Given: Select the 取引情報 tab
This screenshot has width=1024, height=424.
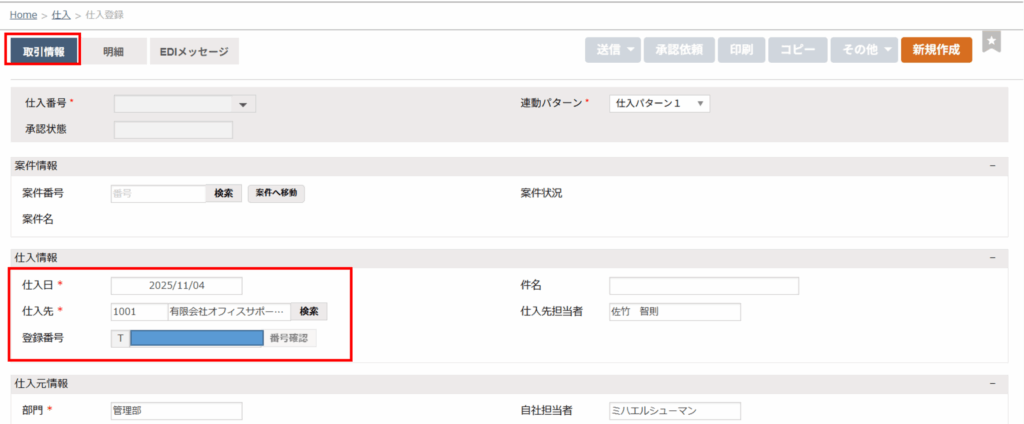Looking at the screenshot, I should pos(44,52).
